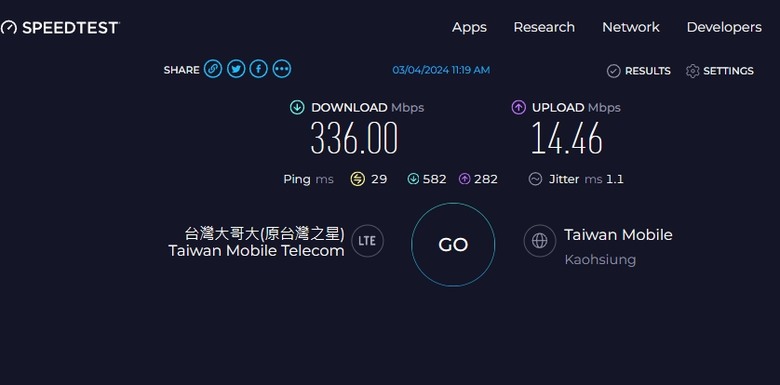Open the Apps menu
Viewport: 780px width, 385px height.
click(469, 27)
